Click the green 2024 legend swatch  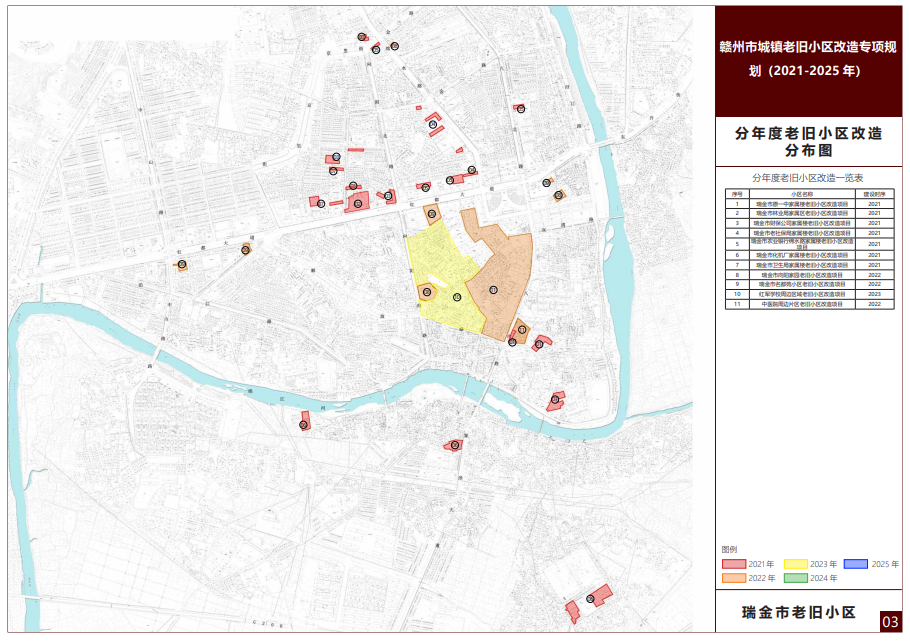coord(795,578)
